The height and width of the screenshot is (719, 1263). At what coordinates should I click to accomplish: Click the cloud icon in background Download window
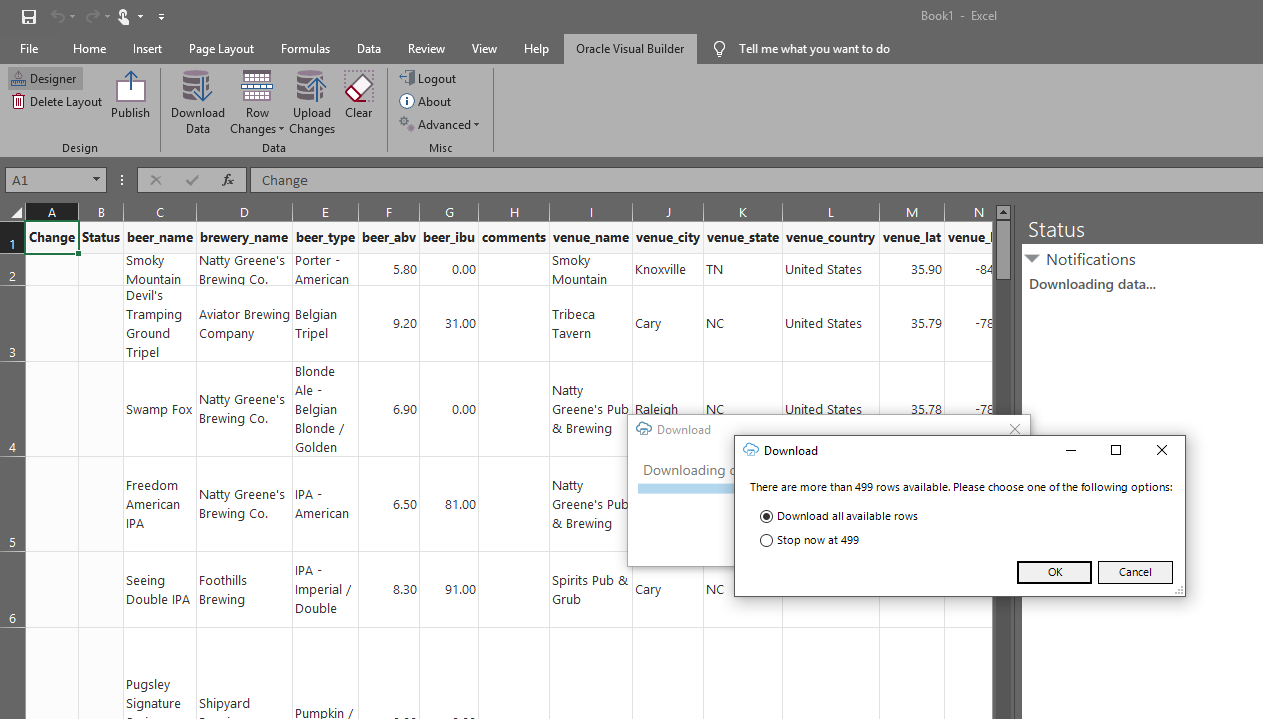point(644,429)
